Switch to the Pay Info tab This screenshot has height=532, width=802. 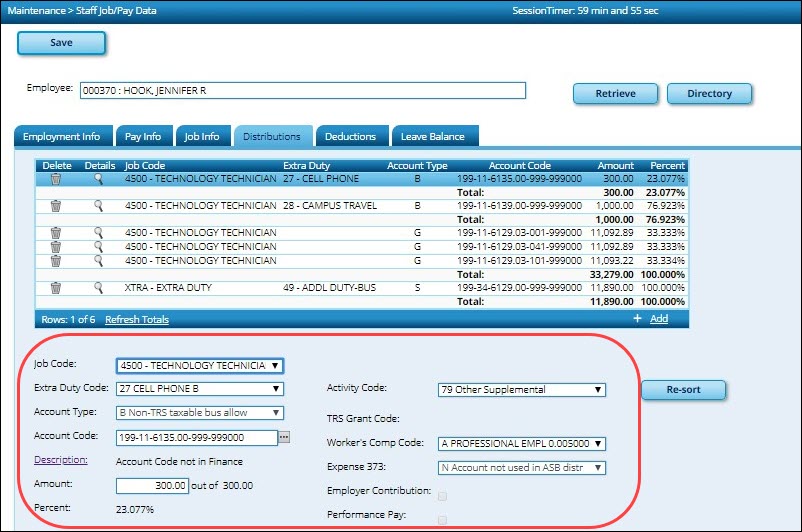[x=143, y=137]
